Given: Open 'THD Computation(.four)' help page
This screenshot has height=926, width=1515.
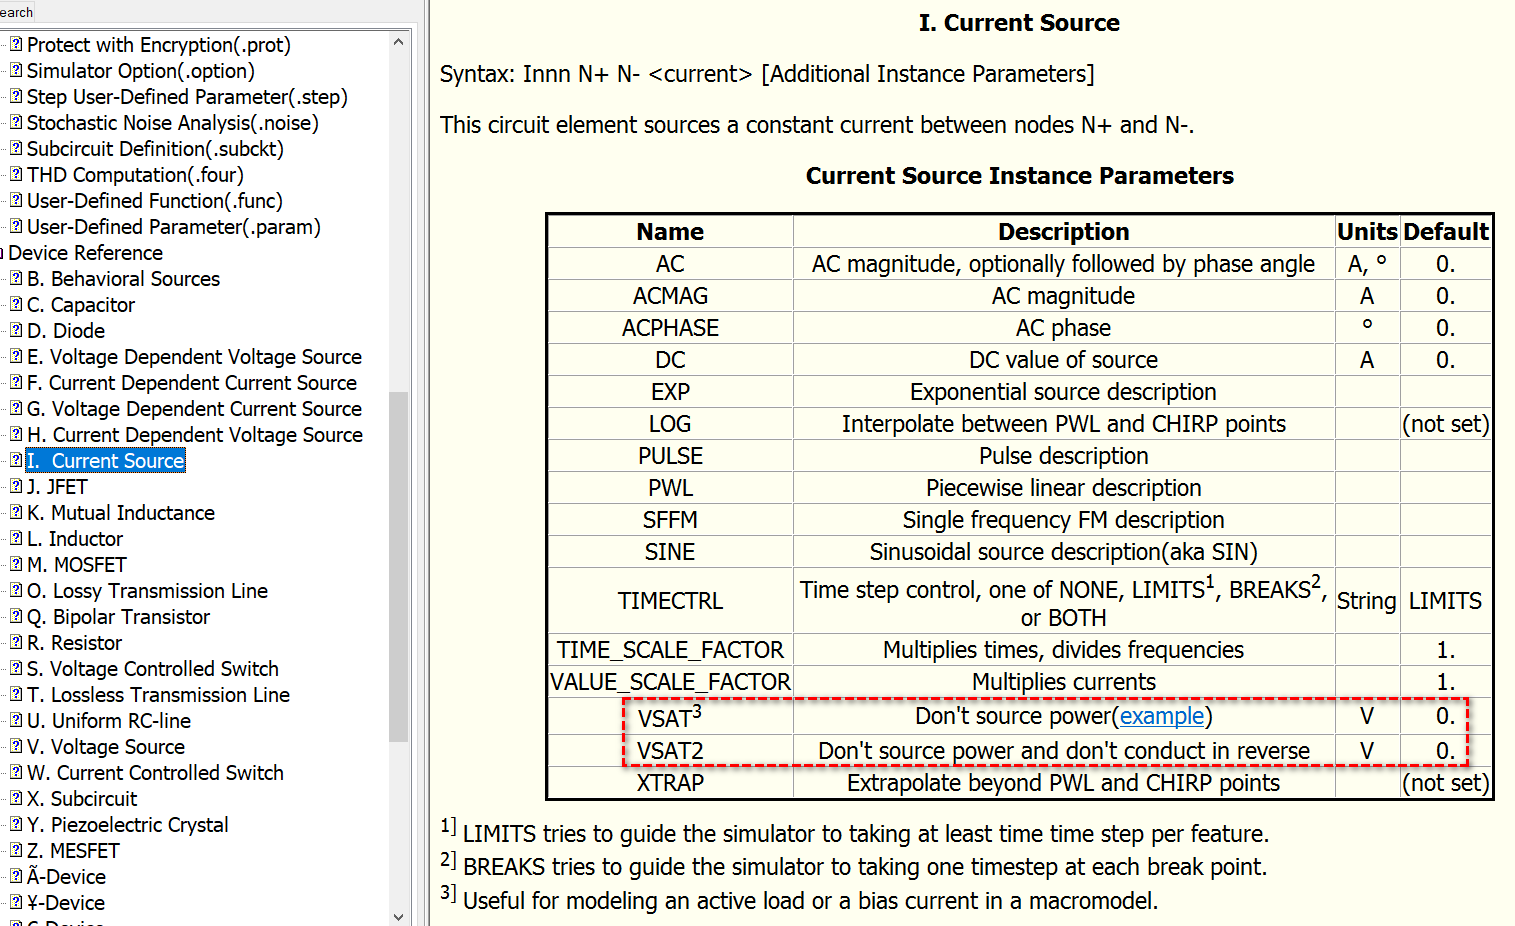Looking at the screenshot, I should click(135, 175).
